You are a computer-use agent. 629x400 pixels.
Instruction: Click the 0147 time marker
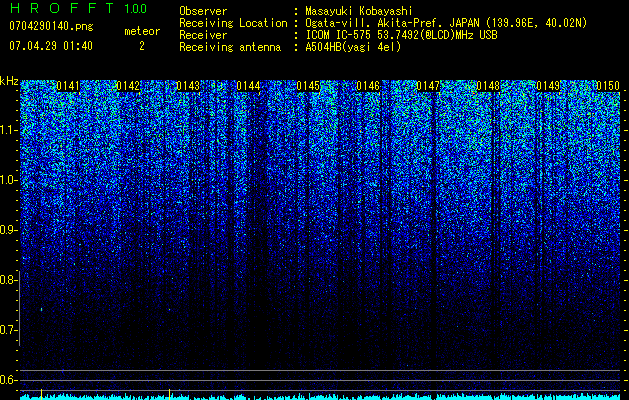tap(428, 86)
